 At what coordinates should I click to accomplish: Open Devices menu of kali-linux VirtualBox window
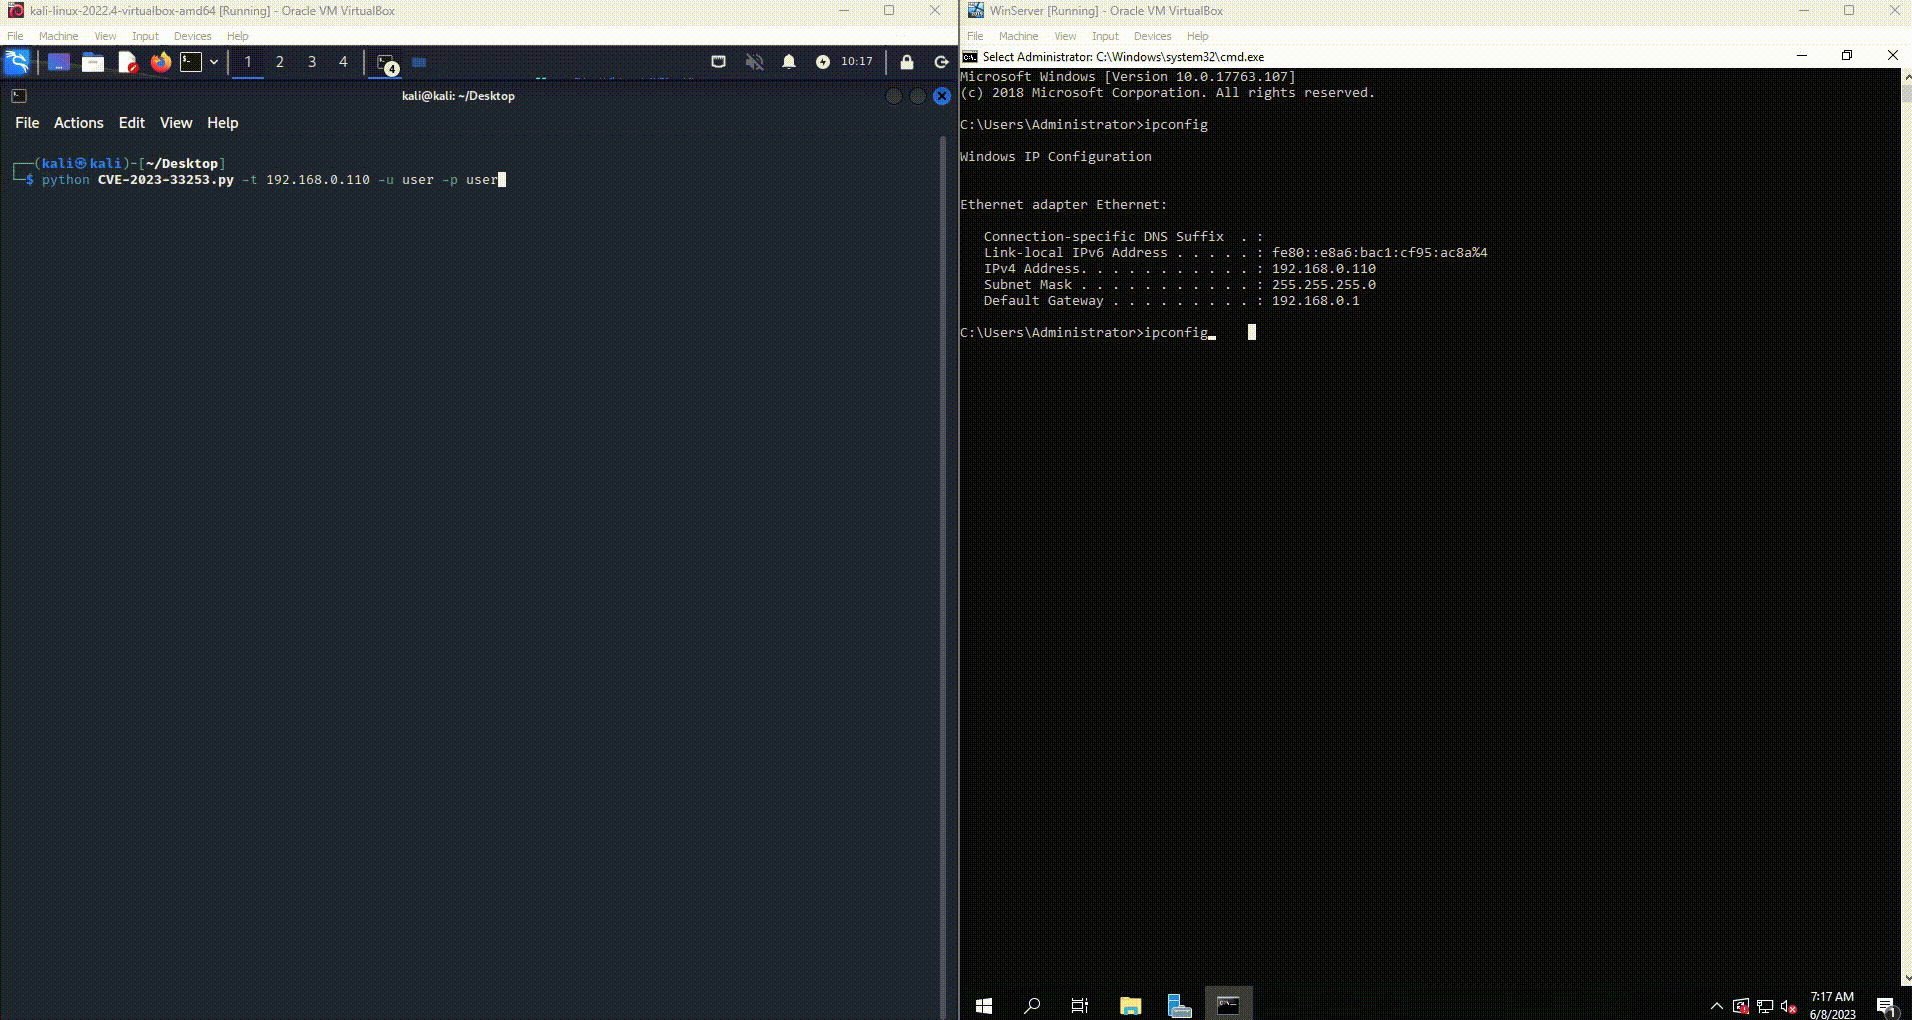point(192,36)
